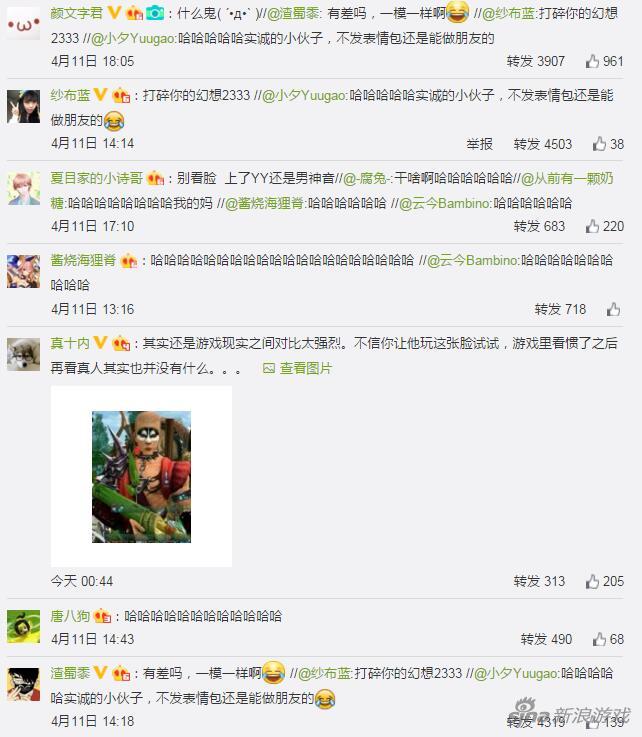
Task: Open the game character image thumbnail
Action: 141,477
